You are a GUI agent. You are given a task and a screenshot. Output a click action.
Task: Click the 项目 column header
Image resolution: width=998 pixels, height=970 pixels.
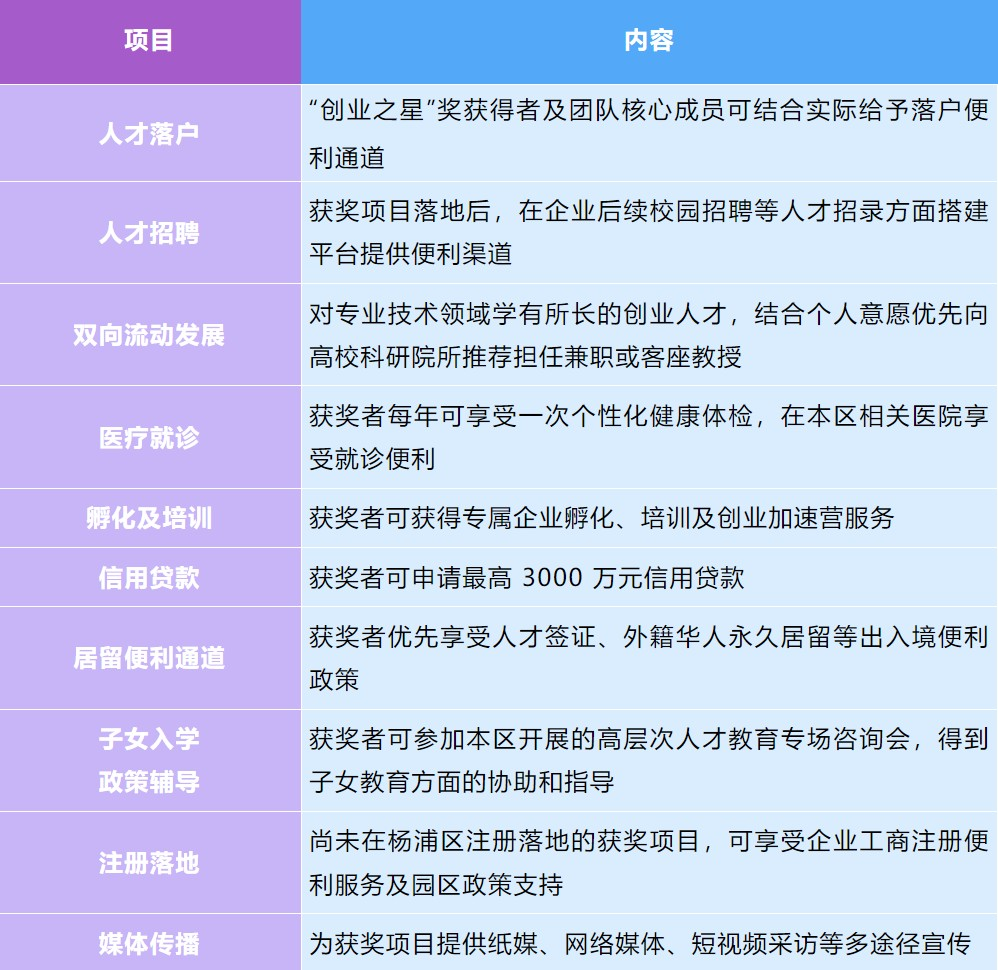click(149, 40)
